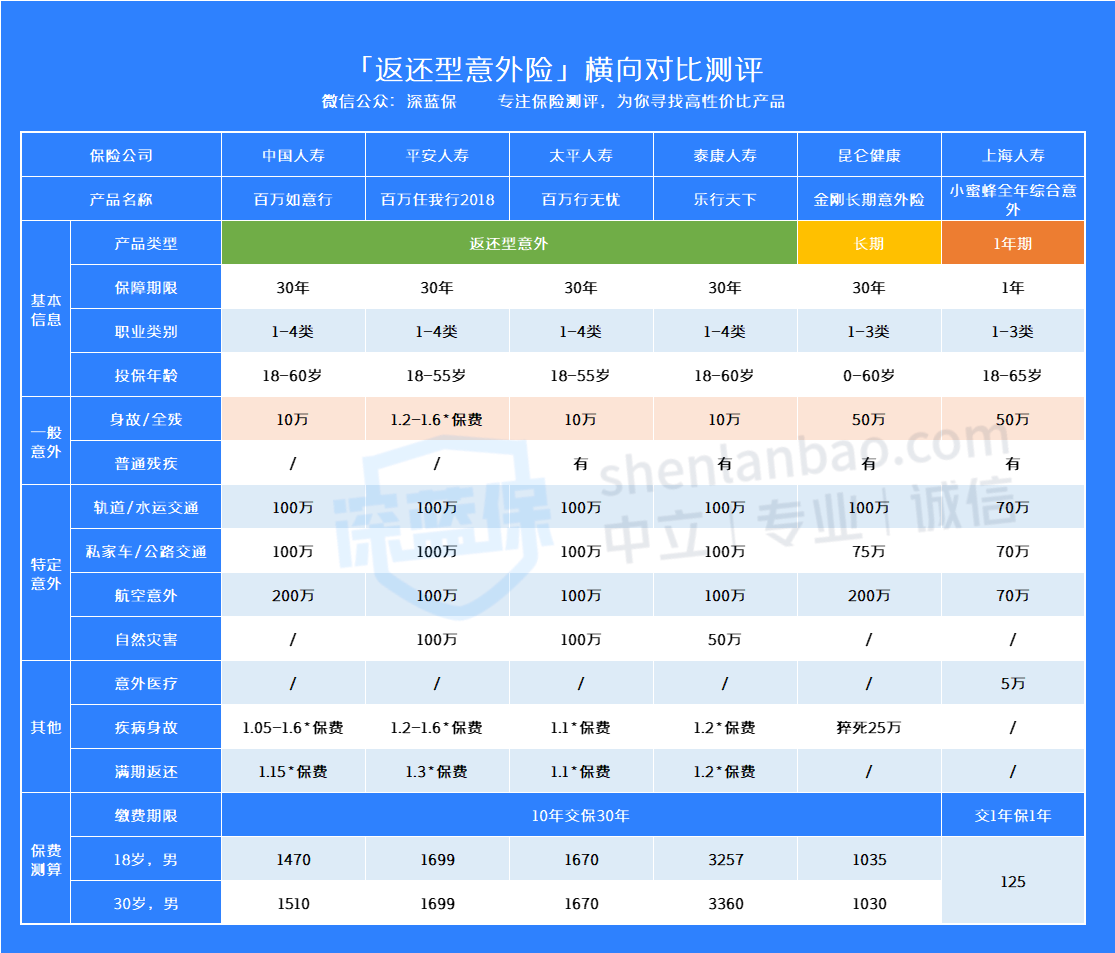
Task: Click the 意外医疗 row label
Action: click(146, 683)
